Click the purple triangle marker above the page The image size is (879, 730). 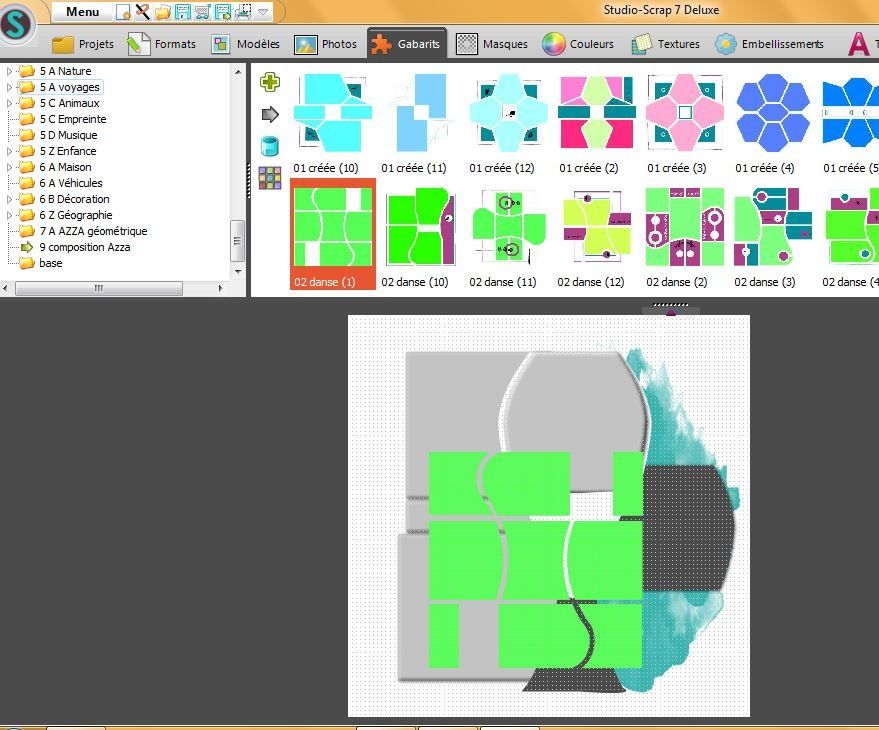pos(670,313)
